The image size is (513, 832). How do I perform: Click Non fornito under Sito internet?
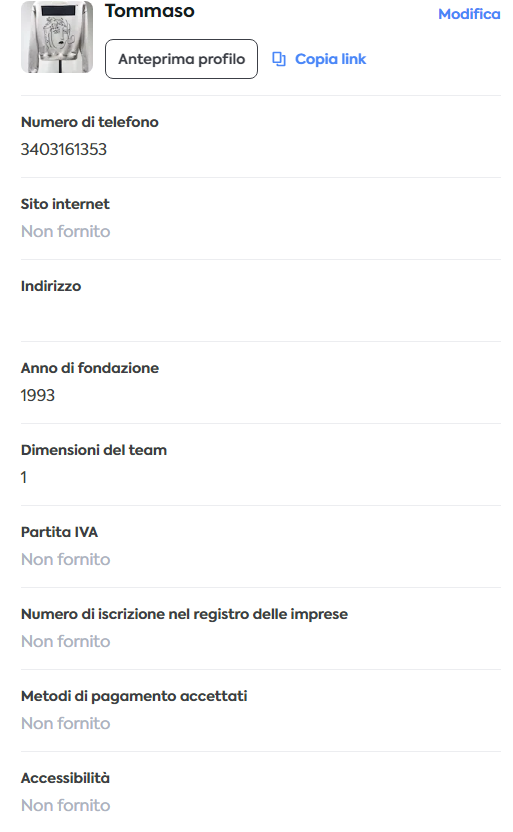66,231
